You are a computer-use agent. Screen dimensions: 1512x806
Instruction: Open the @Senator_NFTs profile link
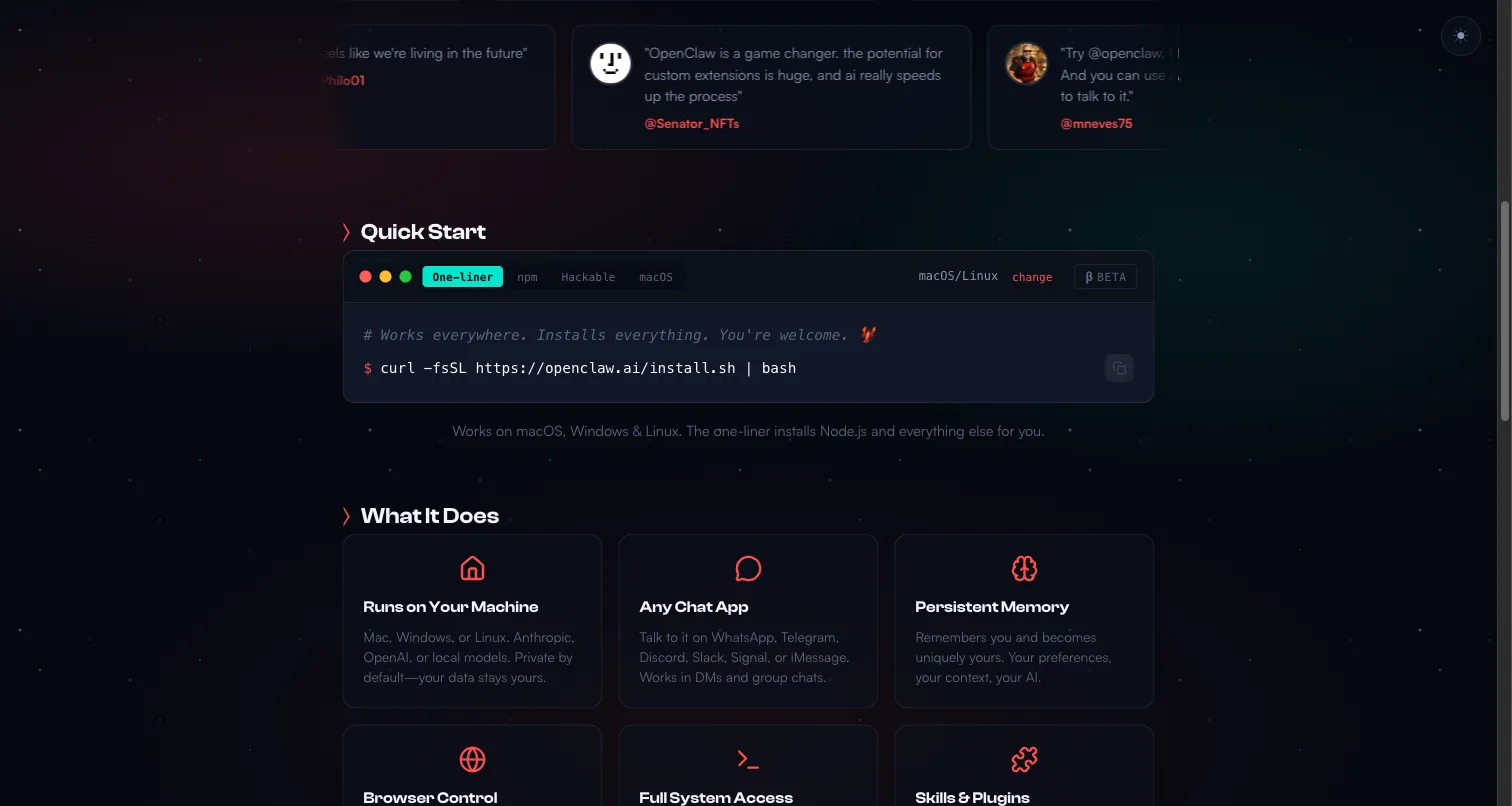point(692,123)
